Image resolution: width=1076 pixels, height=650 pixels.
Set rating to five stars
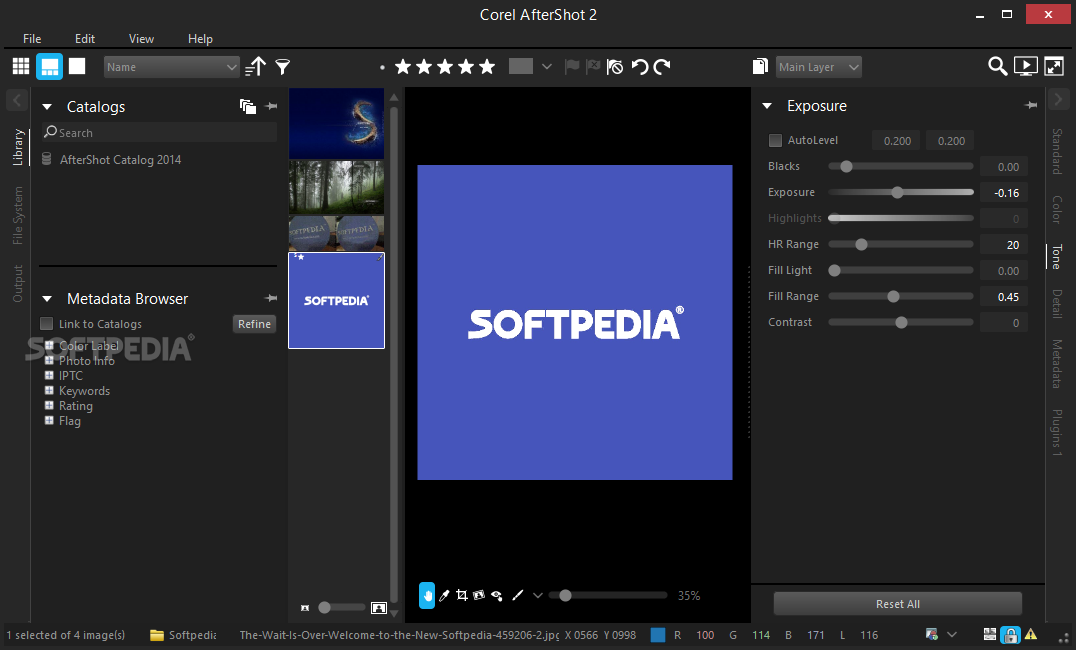tap(487, 67)
